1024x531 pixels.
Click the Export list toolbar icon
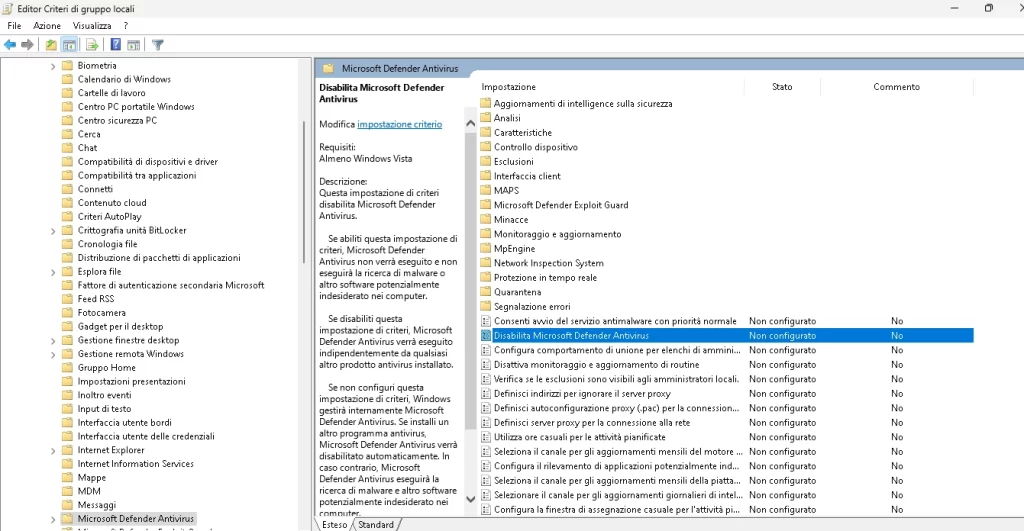coord(92,44)
